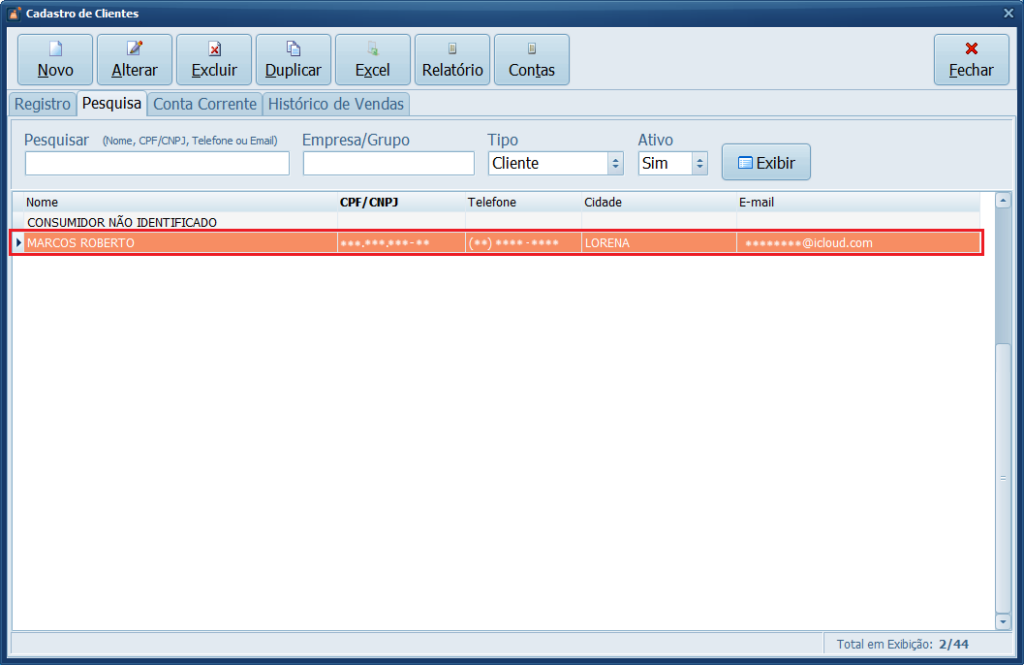Screen dimensions: 1024x665
Task: Click the Fechar button with red X
Action: (971, 60)
